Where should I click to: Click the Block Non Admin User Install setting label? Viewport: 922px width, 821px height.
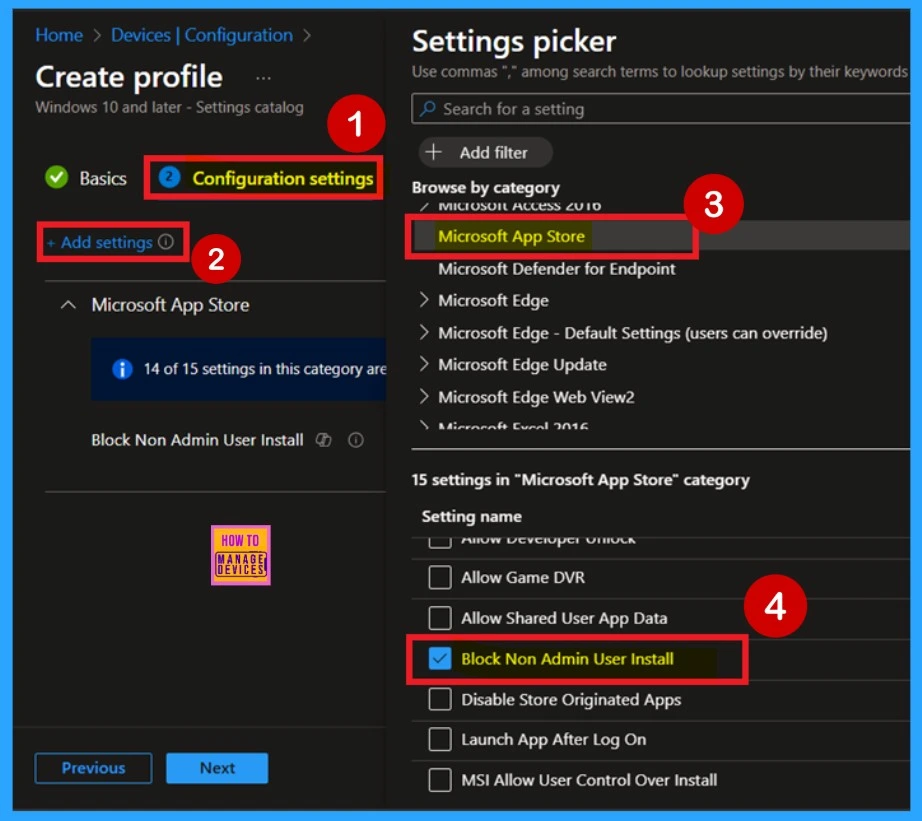pos(198,440)
